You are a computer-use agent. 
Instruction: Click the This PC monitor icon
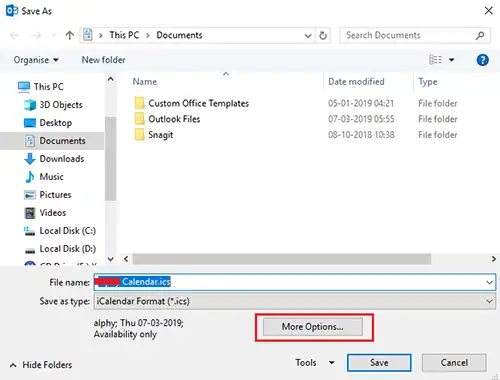click(x=24, y=87)
